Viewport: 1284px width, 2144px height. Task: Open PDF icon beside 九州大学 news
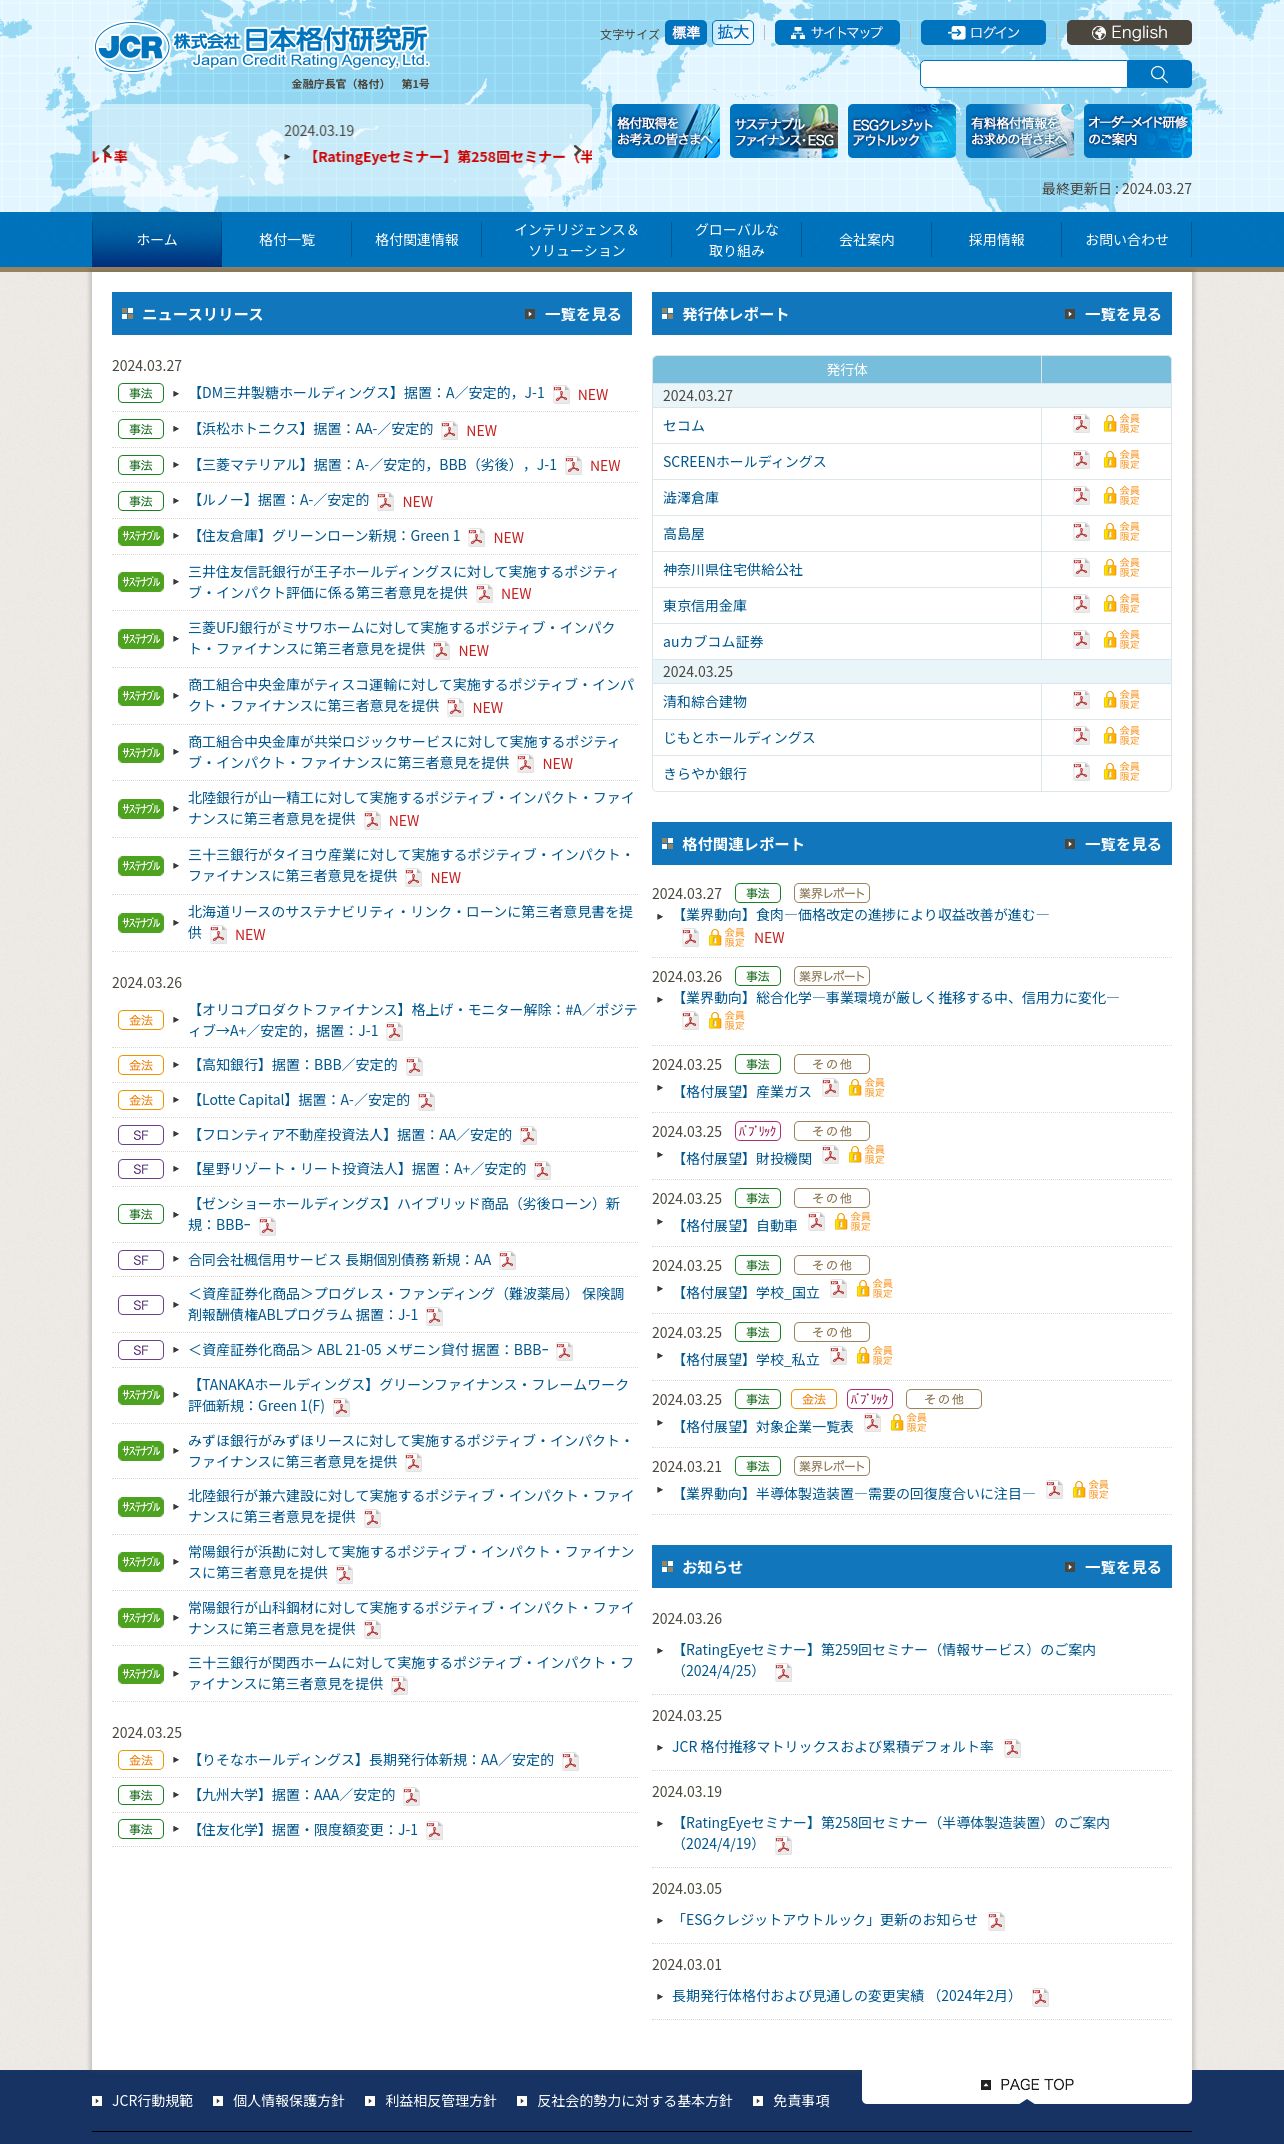click(411, 1796)
